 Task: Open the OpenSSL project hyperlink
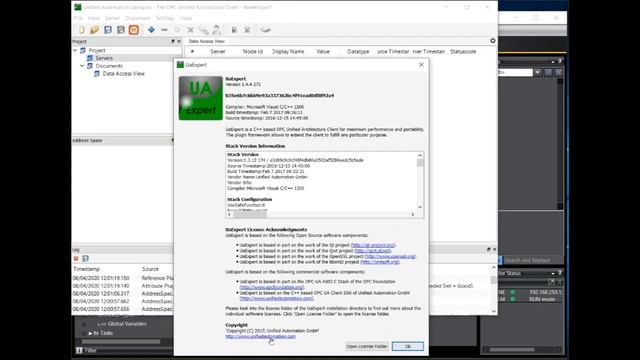[390, 257]
